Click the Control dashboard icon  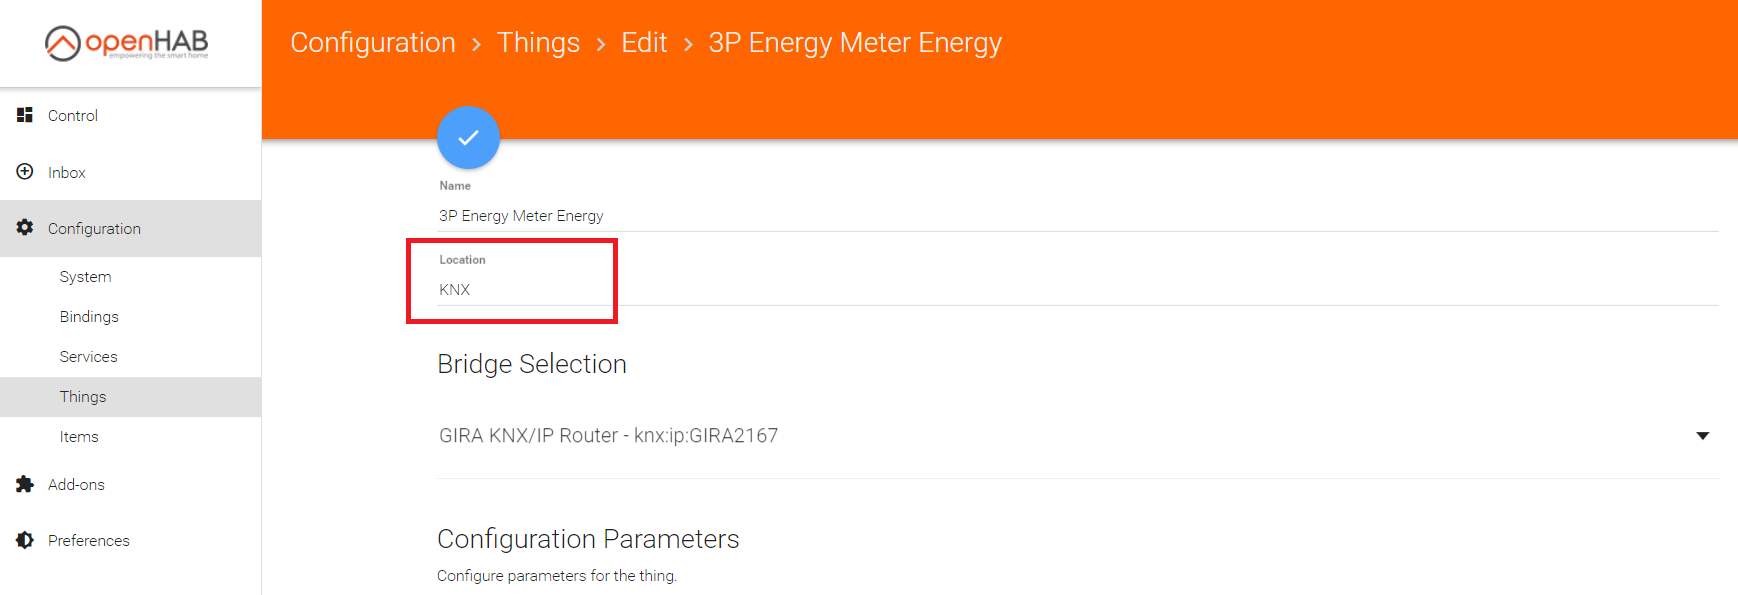[x=25, y=115]
